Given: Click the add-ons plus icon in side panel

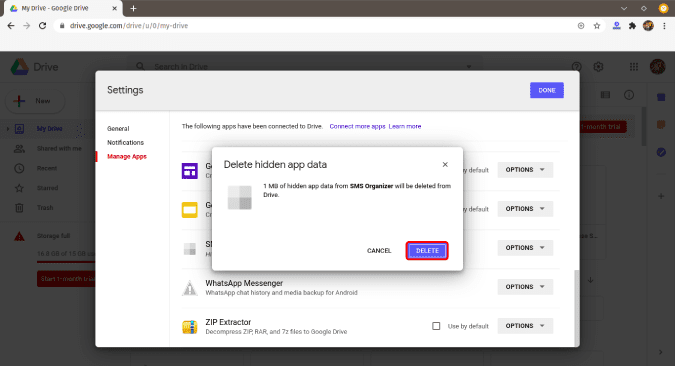Looking at the screenshot, I should coord(661,196).
